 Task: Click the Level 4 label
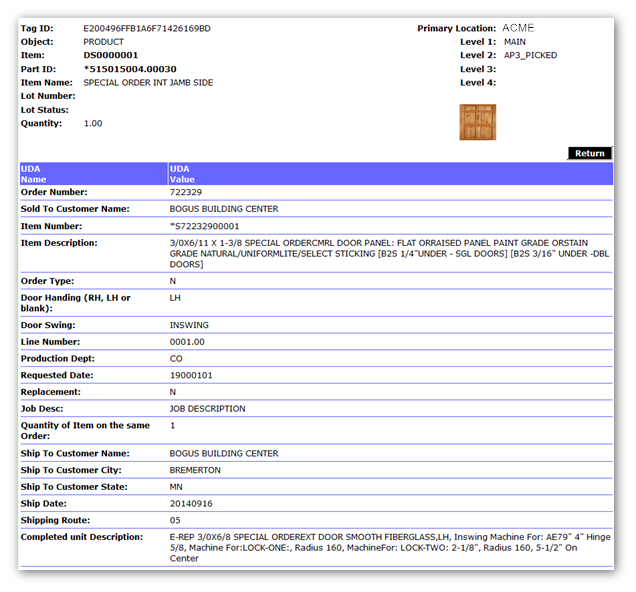478,83
